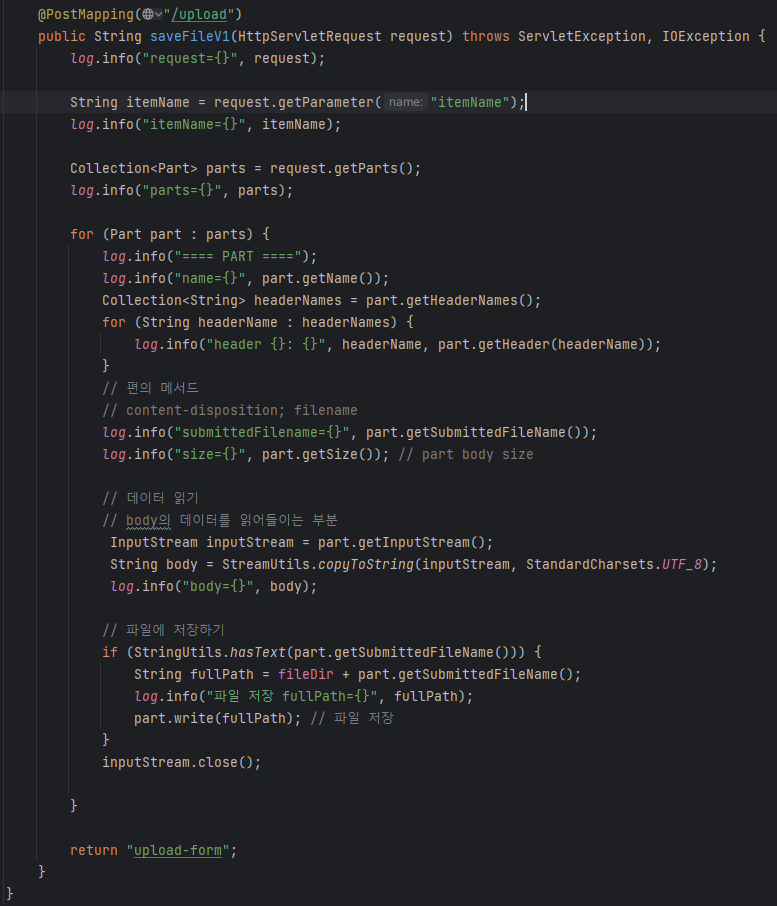Click the HttpServletRequest parameter type

coord(310,36)
